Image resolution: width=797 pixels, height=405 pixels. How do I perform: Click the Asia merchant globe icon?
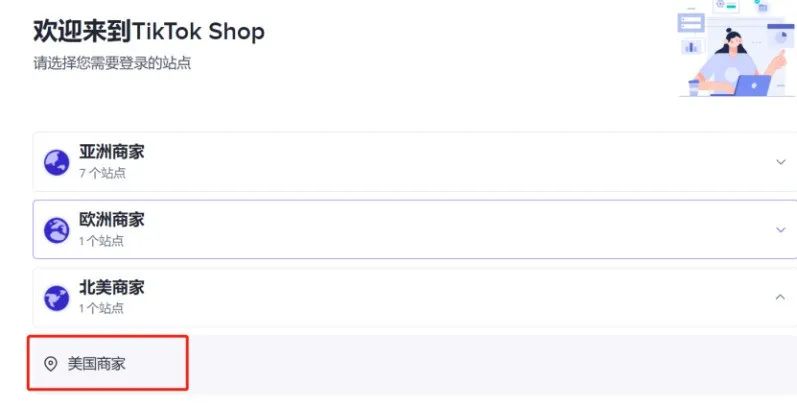pyautogui.click(x=56, y=162)
